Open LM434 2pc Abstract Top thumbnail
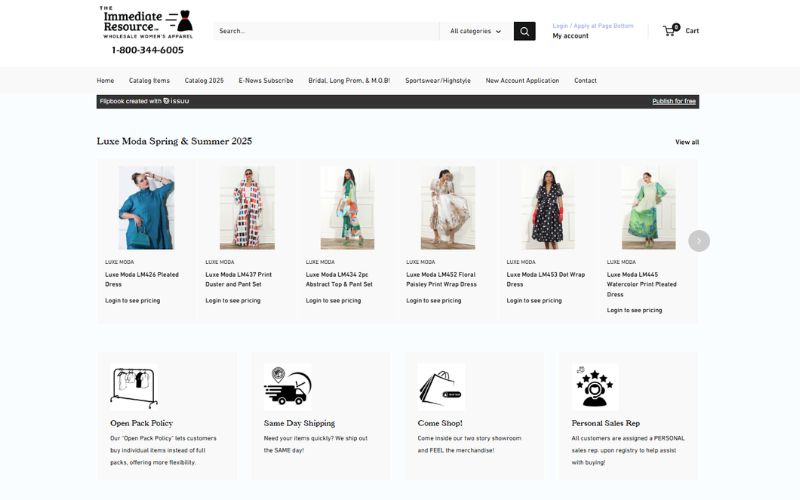This screenshot has height=500, width=800. click(x=347, y=208)
